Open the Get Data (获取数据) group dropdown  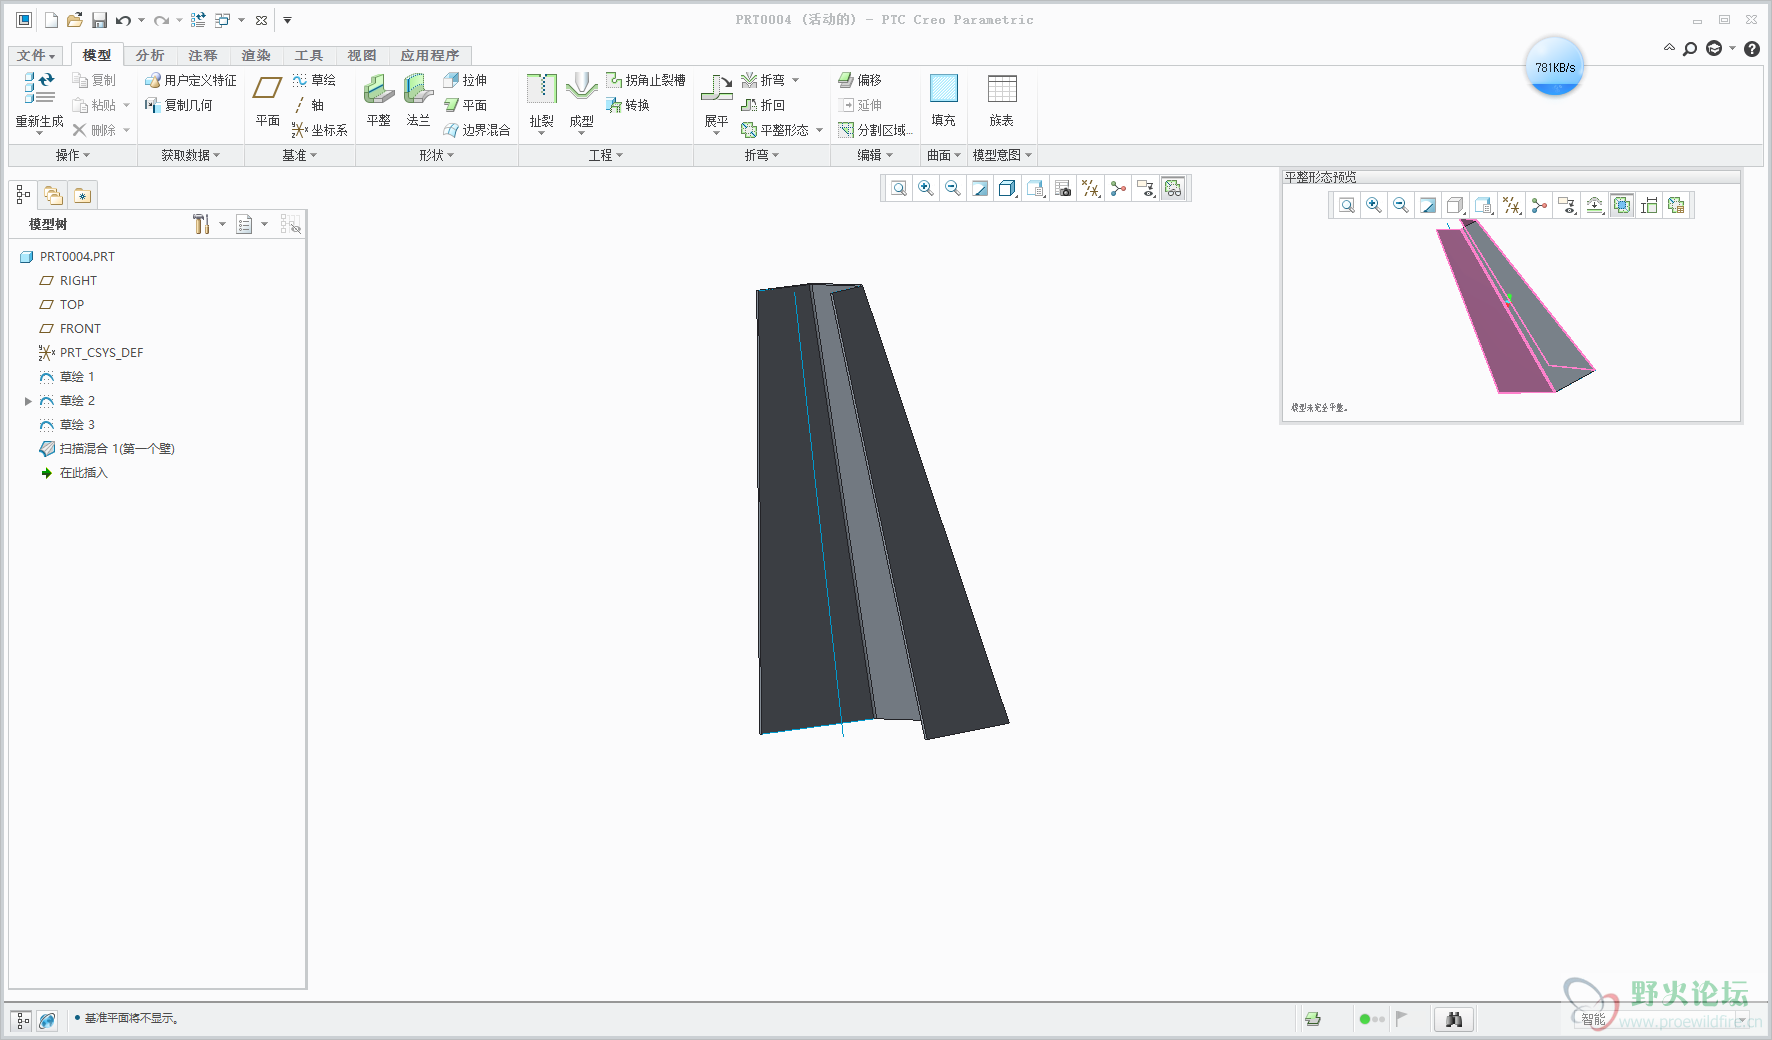(x=190, y=155)
